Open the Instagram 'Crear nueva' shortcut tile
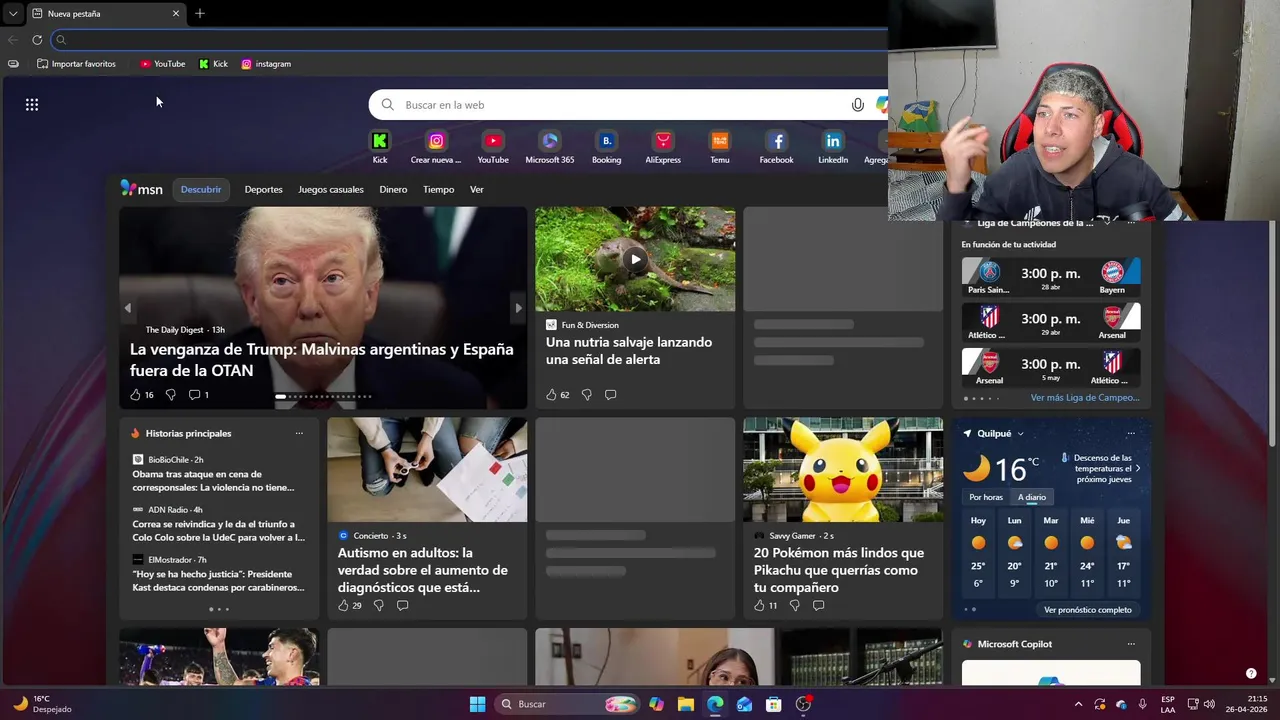 coord(436,147)
